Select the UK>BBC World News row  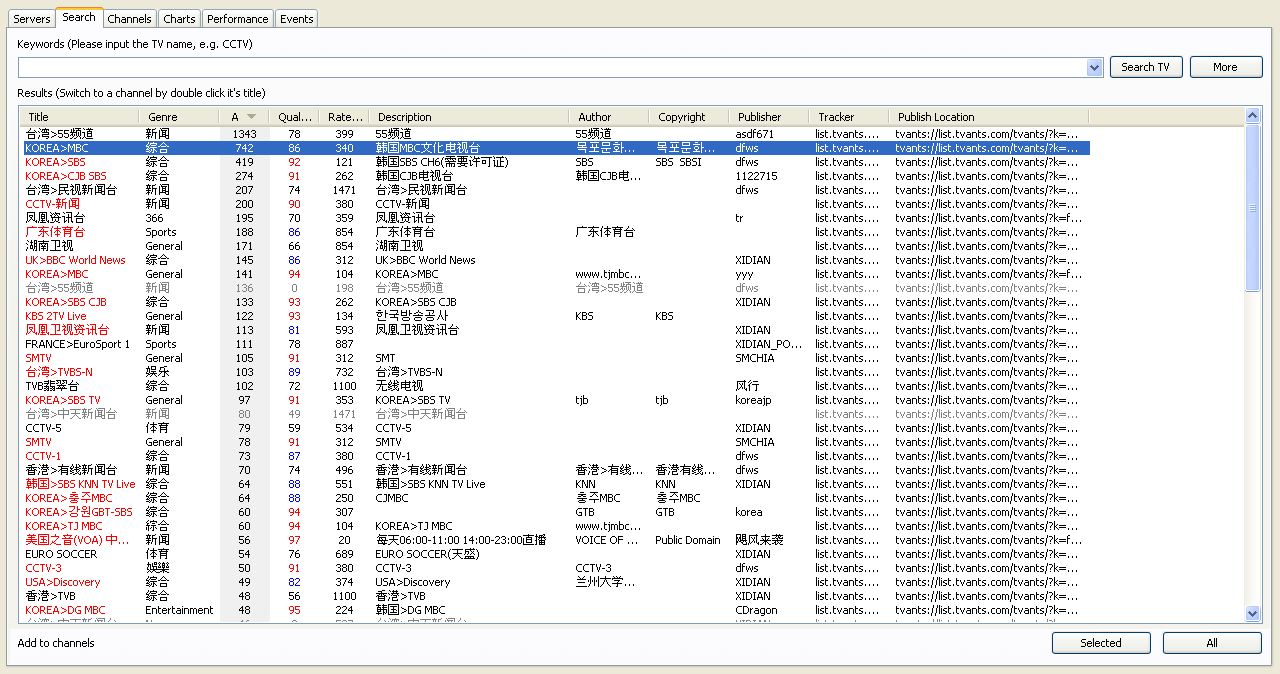tap(555, 260)
